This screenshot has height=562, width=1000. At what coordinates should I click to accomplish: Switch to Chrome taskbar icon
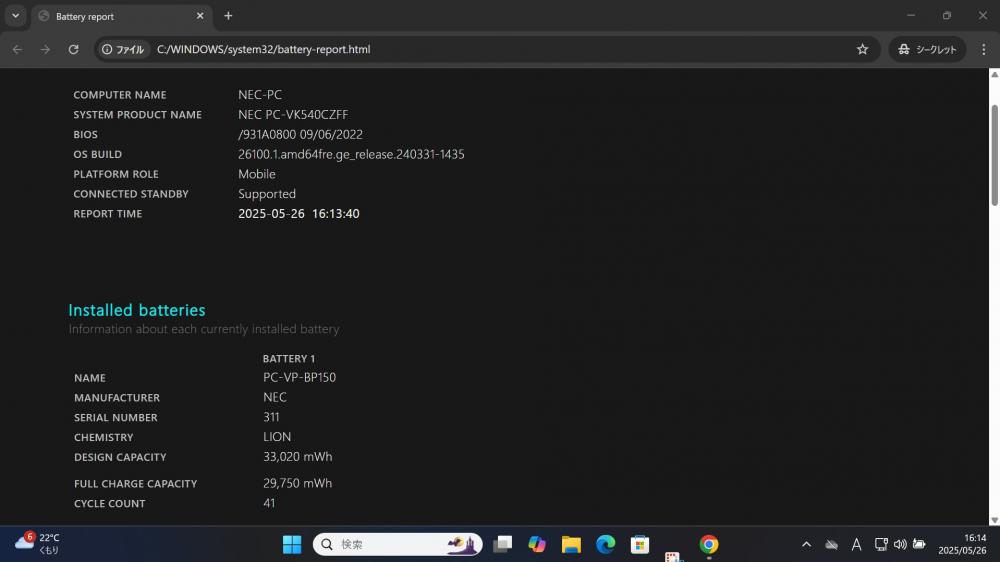tap(709, 544)
